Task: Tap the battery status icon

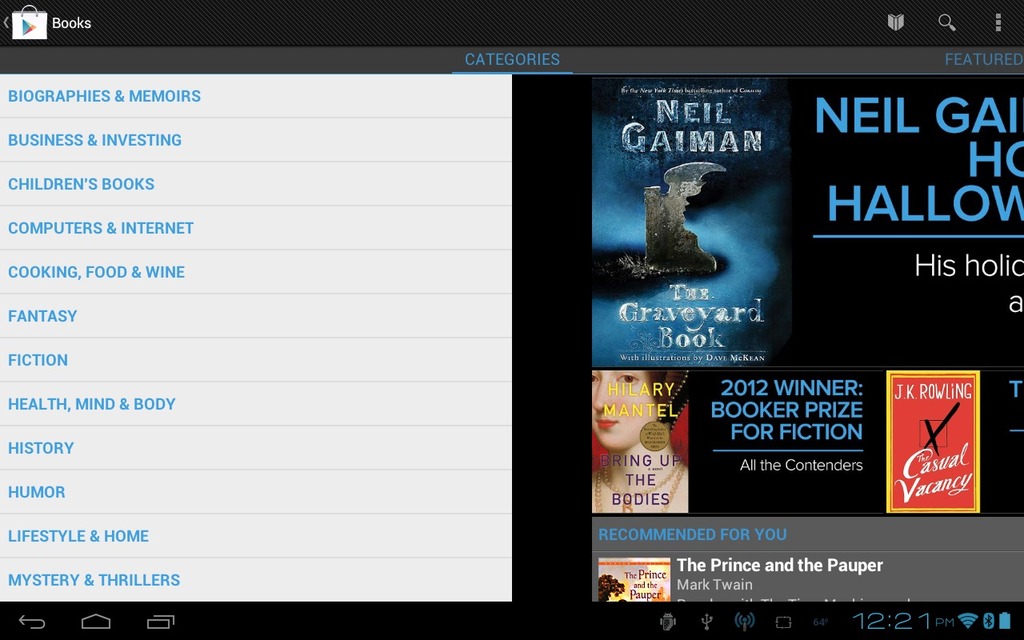Action: [x=1005, y=620]
